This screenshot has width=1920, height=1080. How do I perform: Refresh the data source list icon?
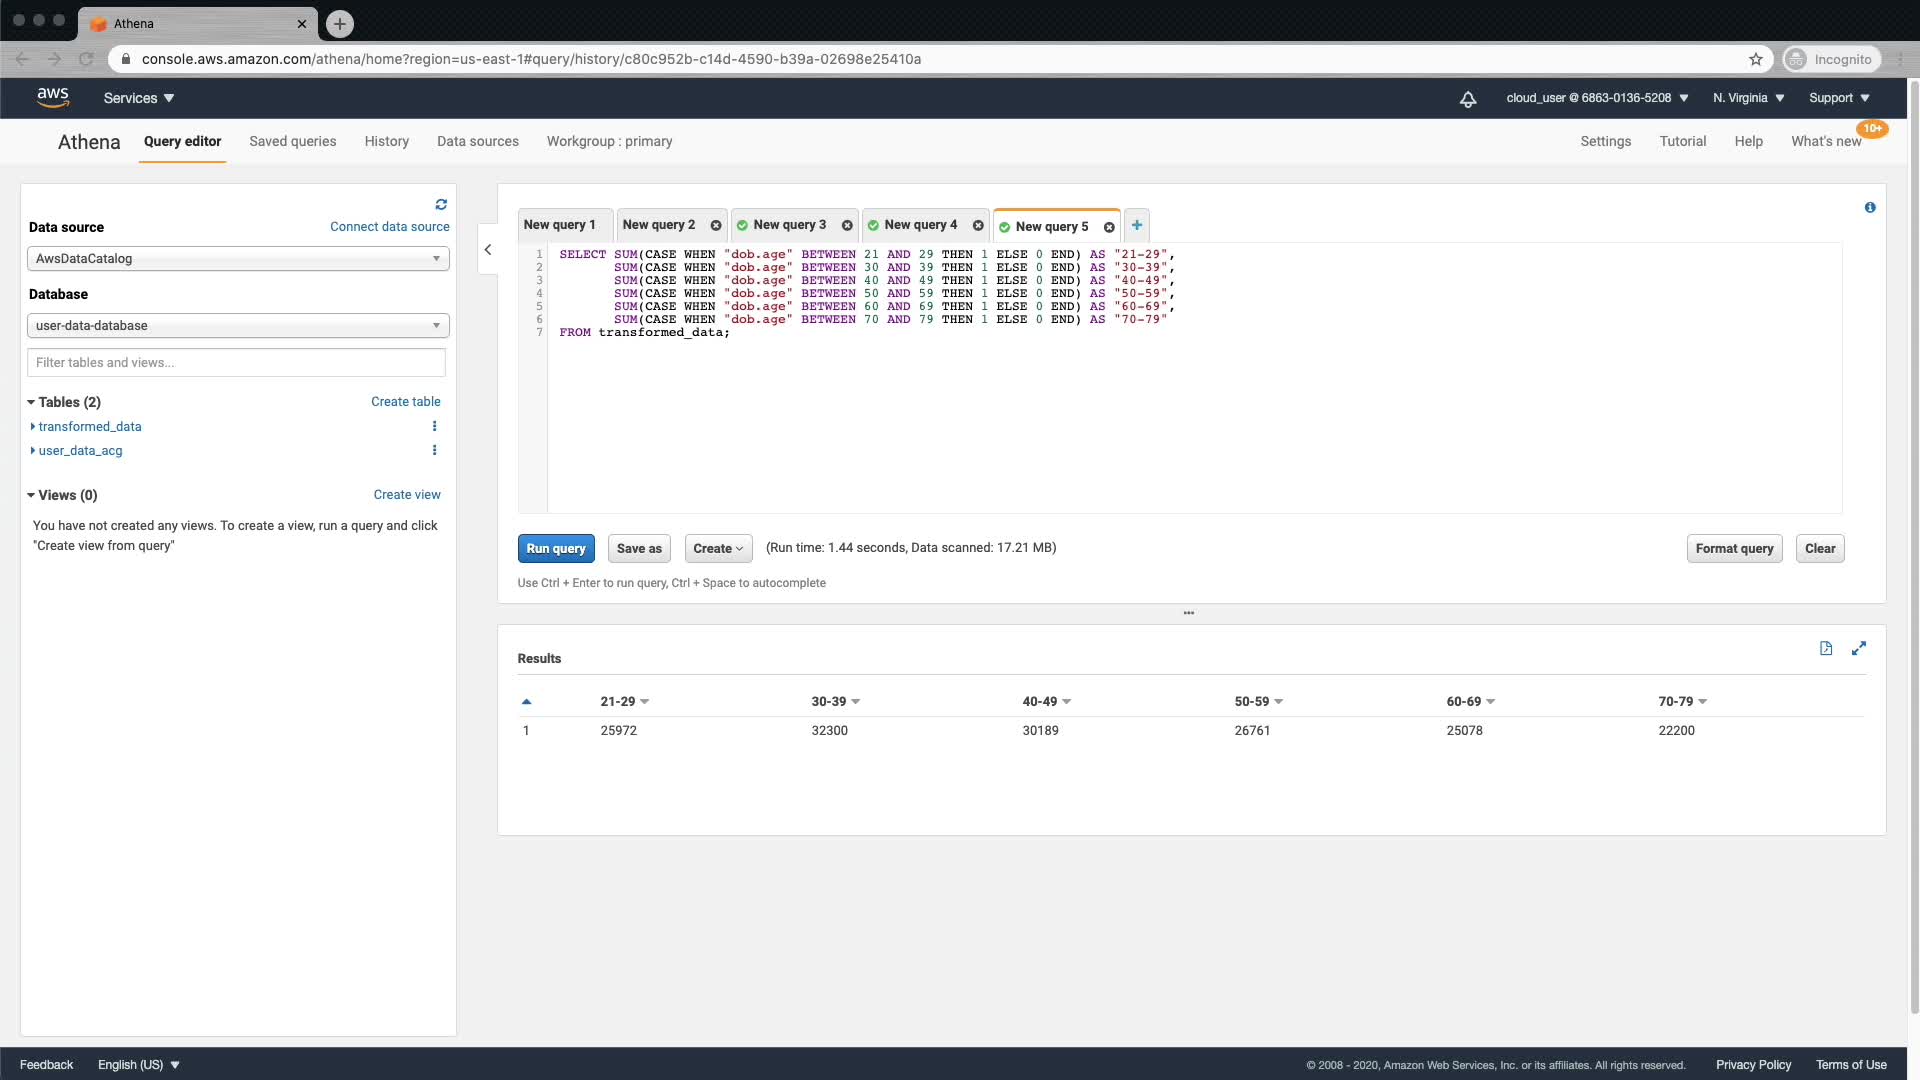point(441,204)
